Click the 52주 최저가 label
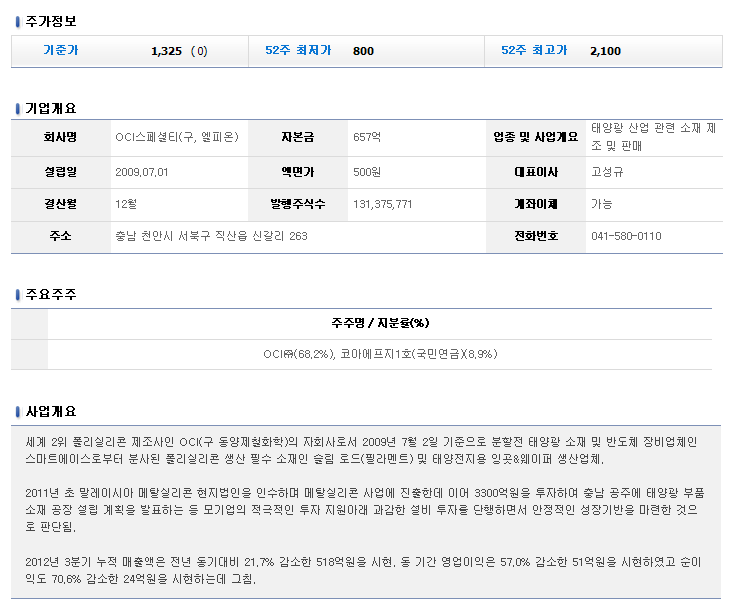The width and height of the screenshot is (739, 606). point(298,50)
